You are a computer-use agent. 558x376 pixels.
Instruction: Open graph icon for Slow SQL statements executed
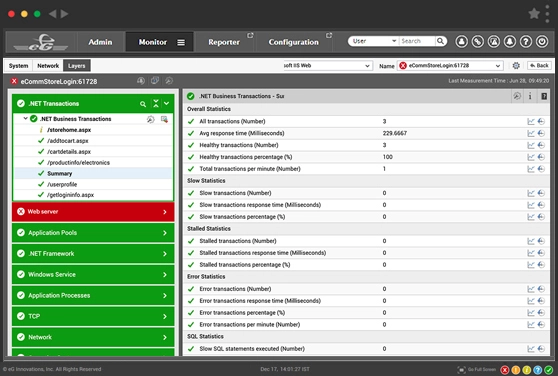pyautogui.click(x=531, y=349)
